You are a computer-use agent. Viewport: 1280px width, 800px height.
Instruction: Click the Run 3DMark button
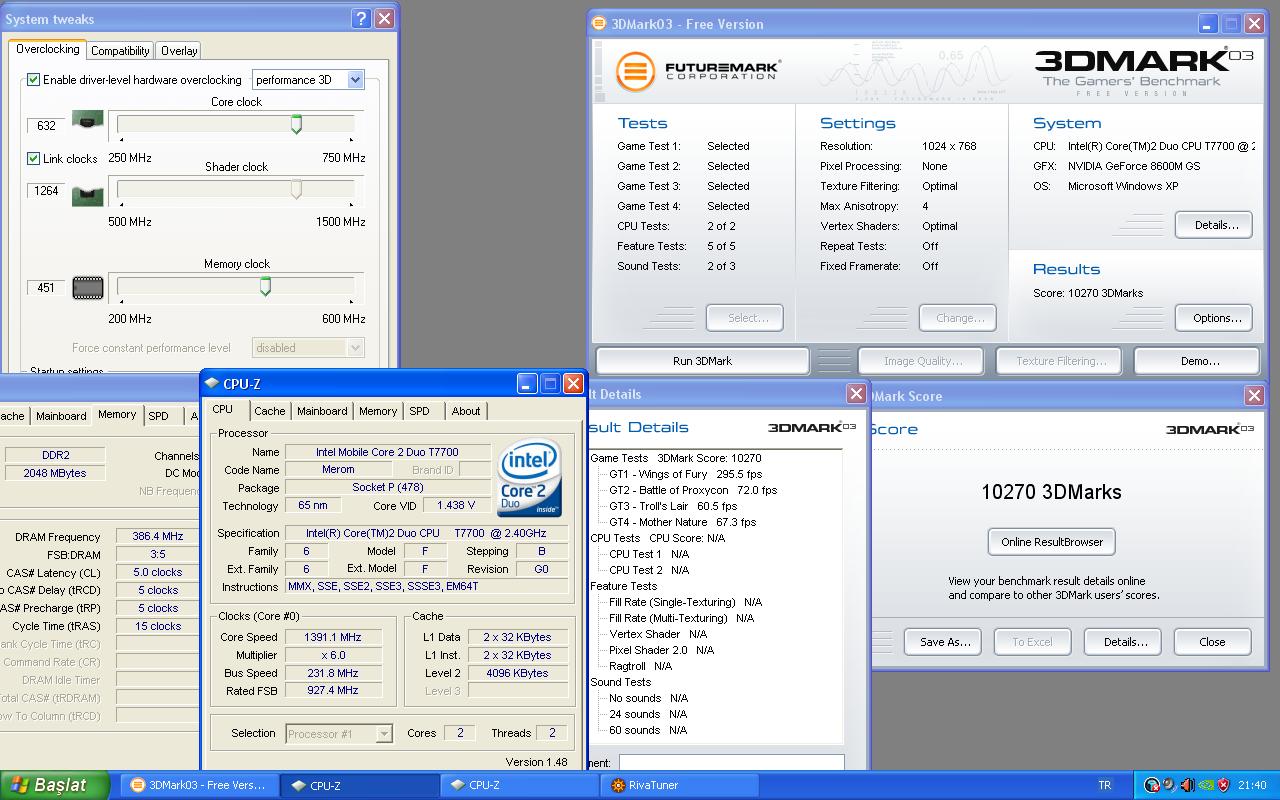pyautogui.click(x=702, y=361)
